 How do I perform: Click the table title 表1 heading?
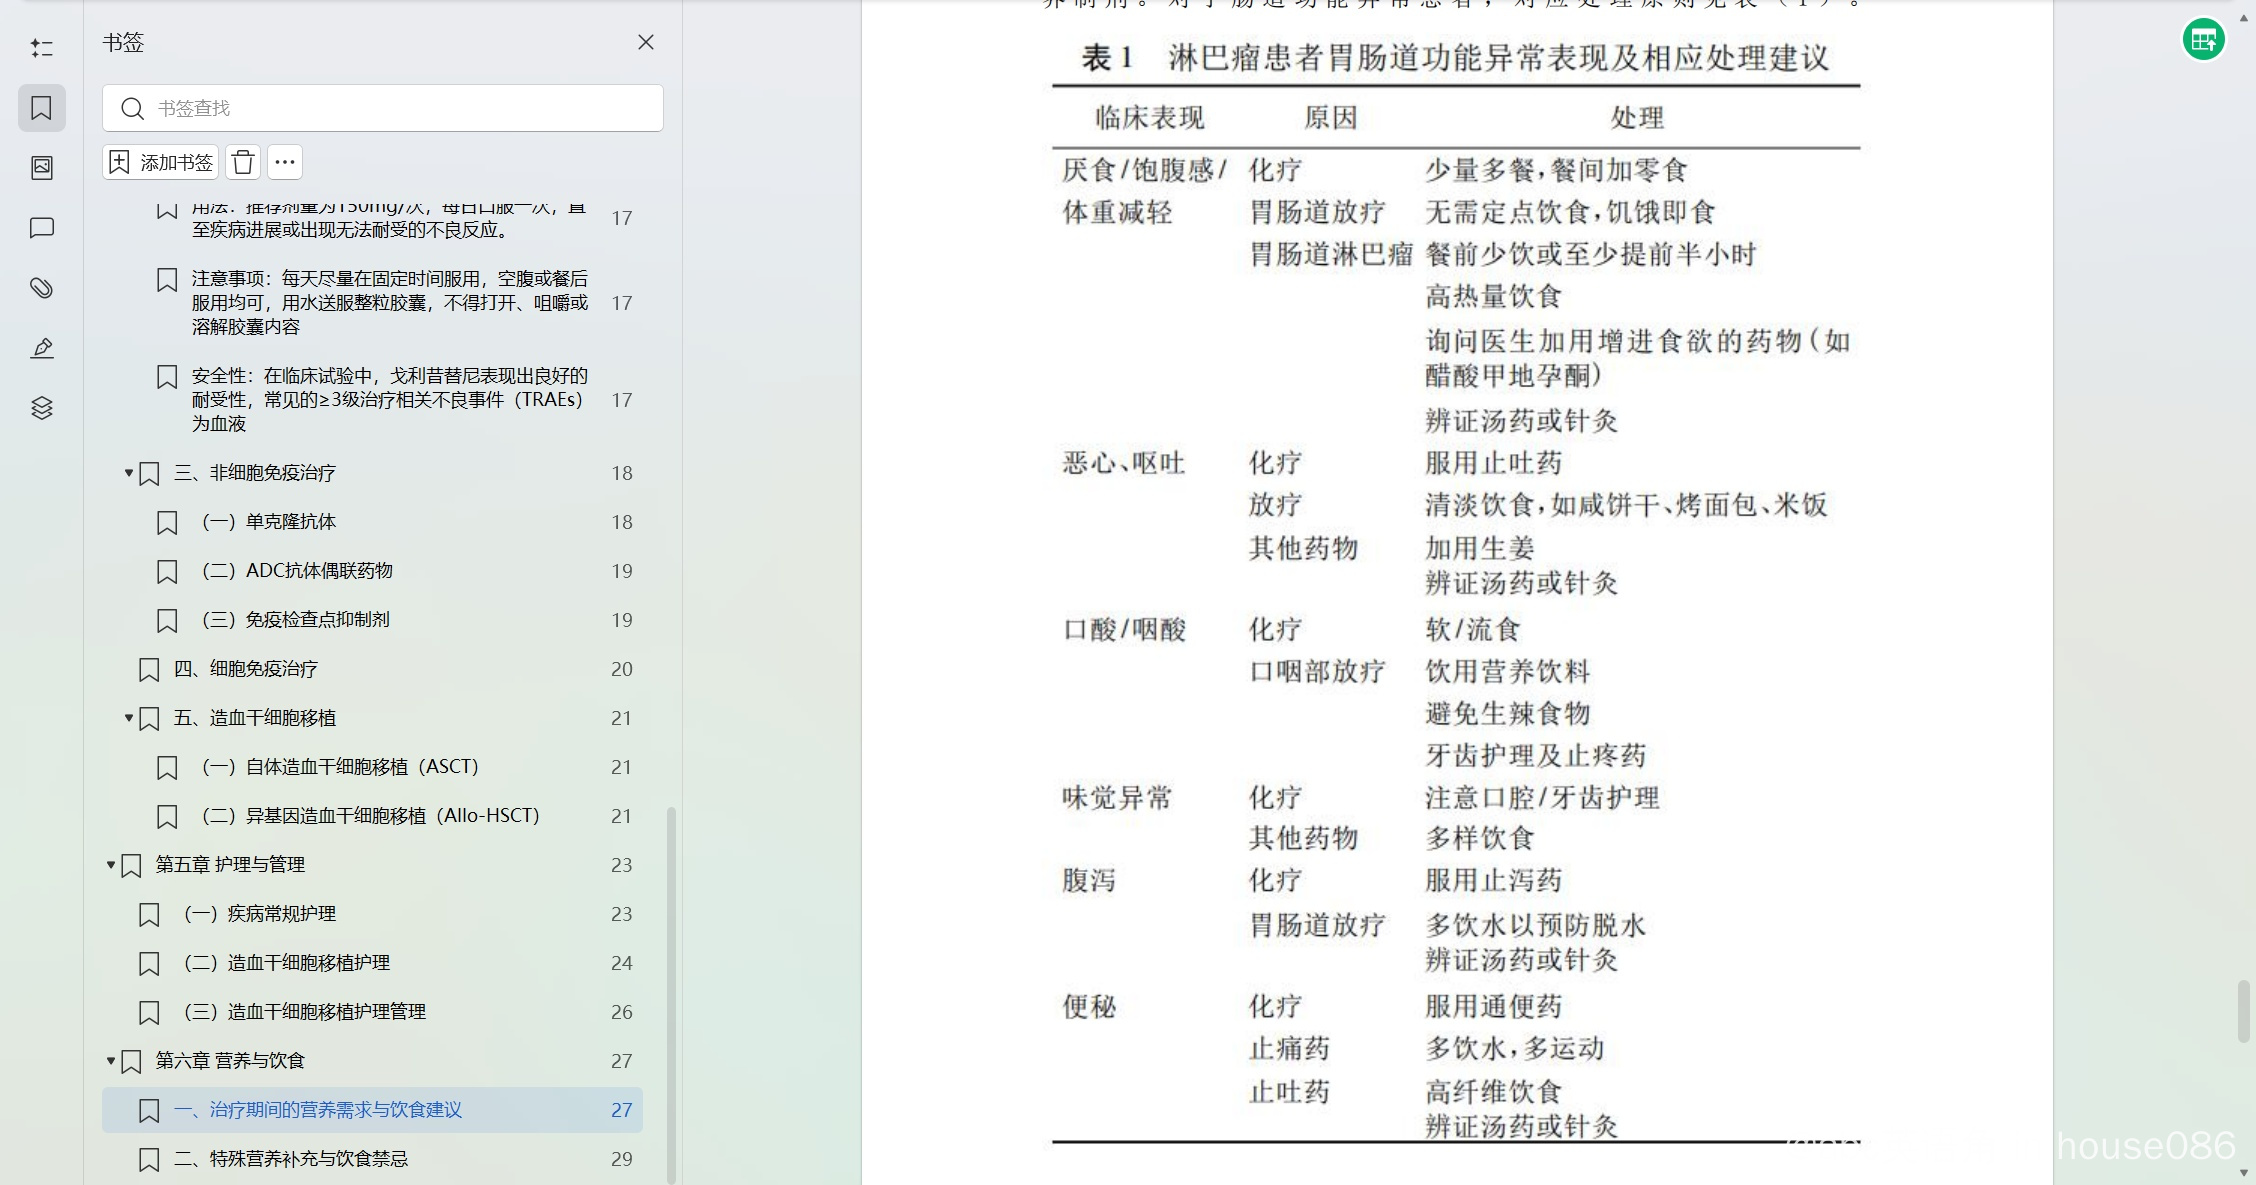pos(1455,58)
